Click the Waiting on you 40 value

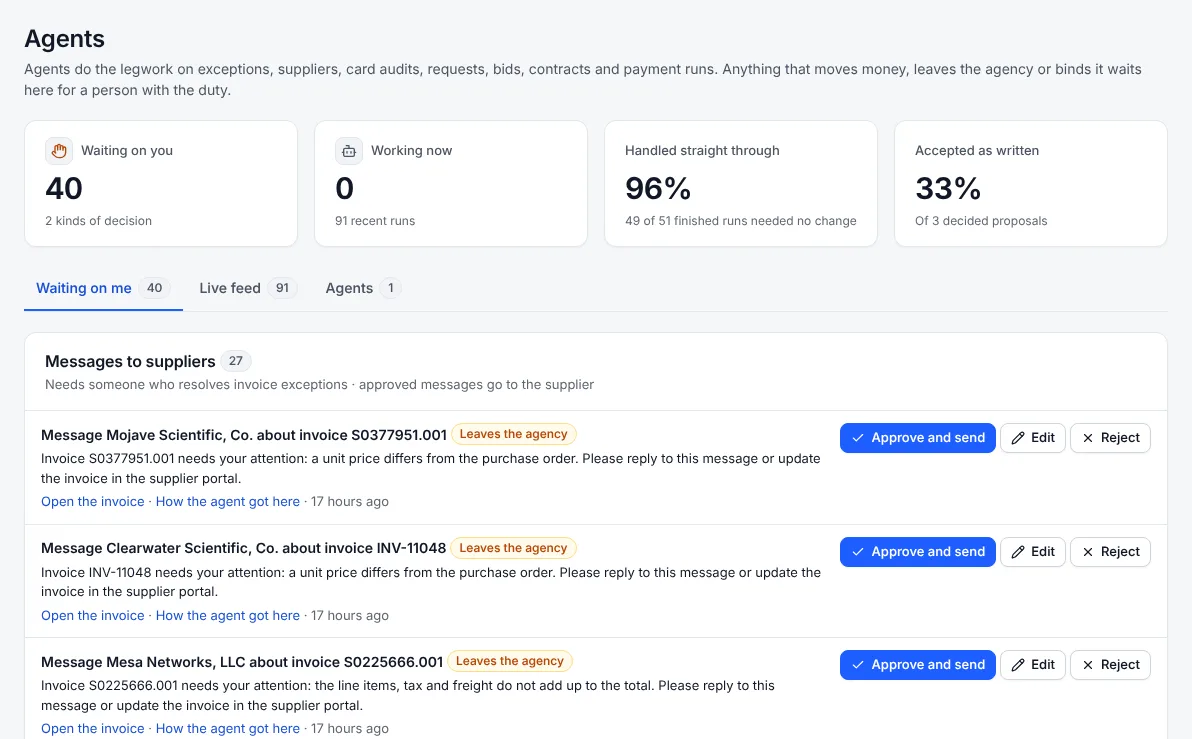coord(64,189)
